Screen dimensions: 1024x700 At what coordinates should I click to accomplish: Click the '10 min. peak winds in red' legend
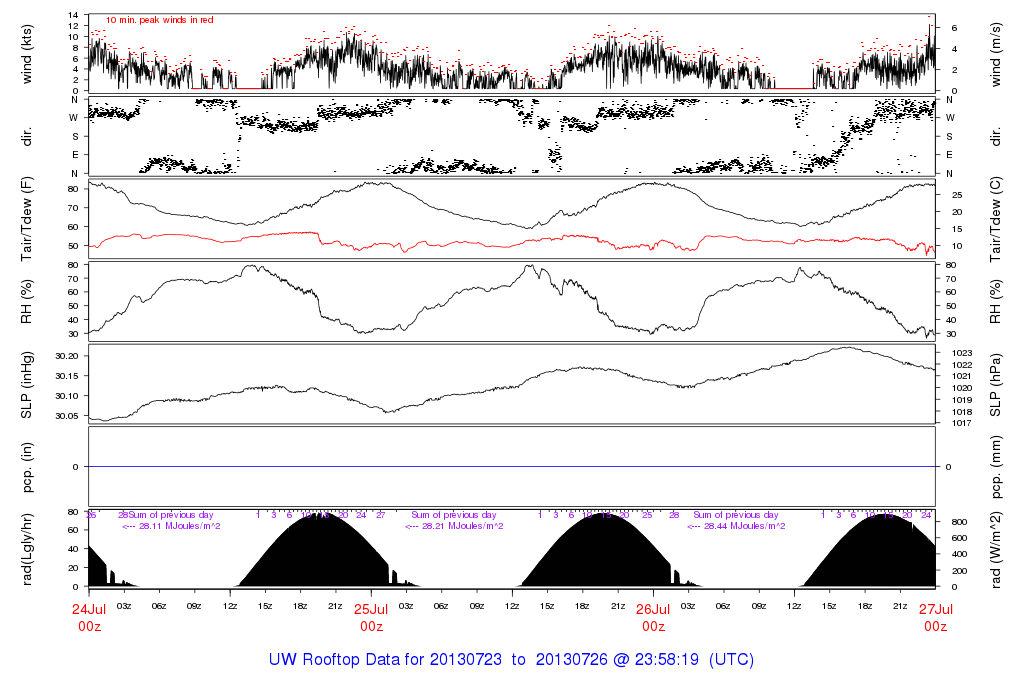point(159,20)
